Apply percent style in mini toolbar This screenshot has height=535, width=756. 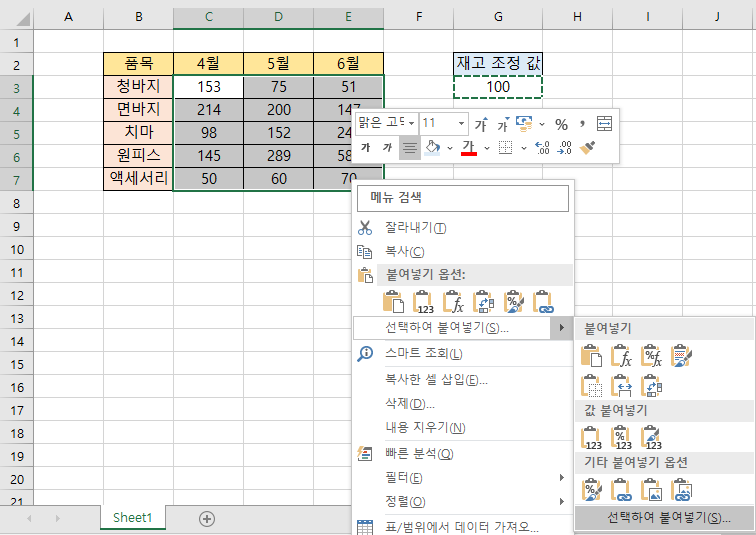tap(561, 124)
